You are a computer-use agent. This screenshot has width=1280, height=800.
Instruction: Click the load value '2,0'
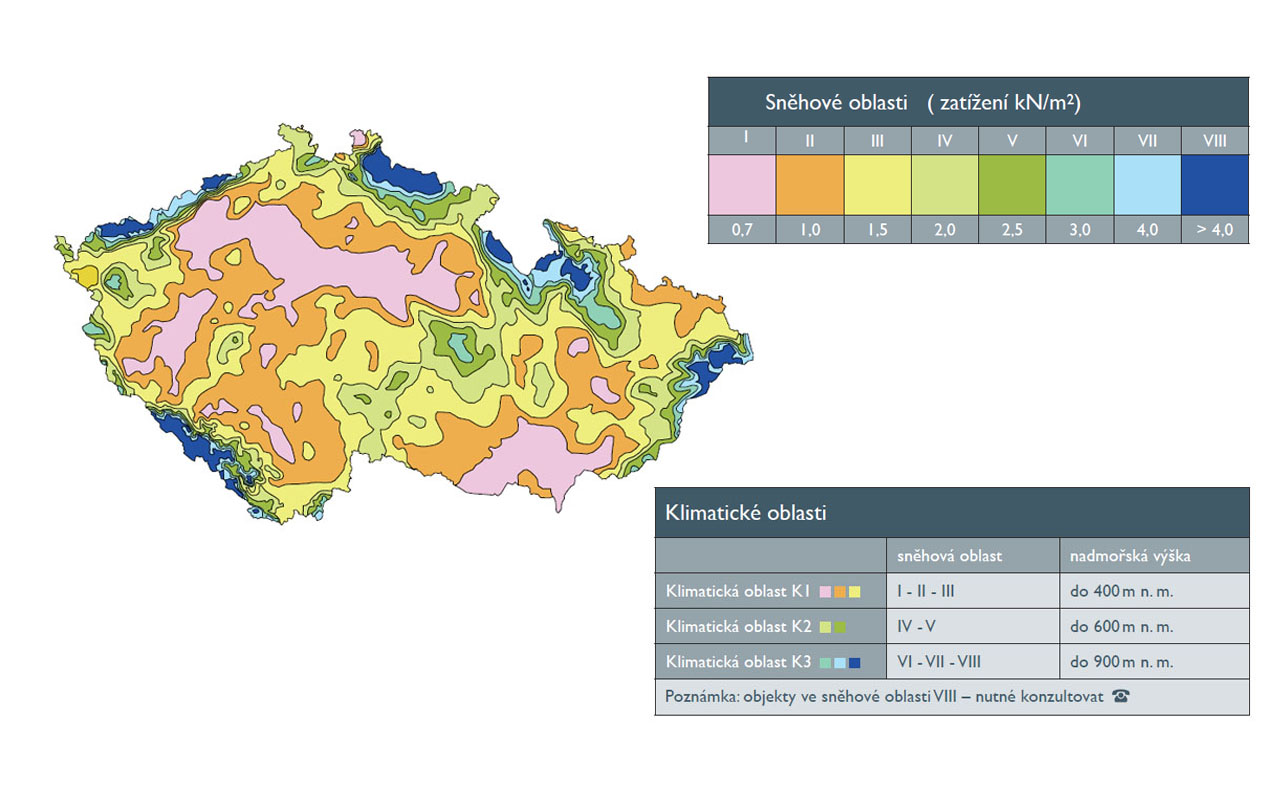(x=944, y=229)
